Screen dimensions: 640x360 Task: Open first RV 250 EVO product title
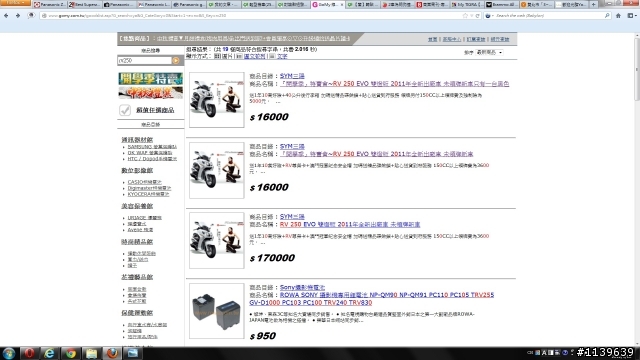point(394,84)
